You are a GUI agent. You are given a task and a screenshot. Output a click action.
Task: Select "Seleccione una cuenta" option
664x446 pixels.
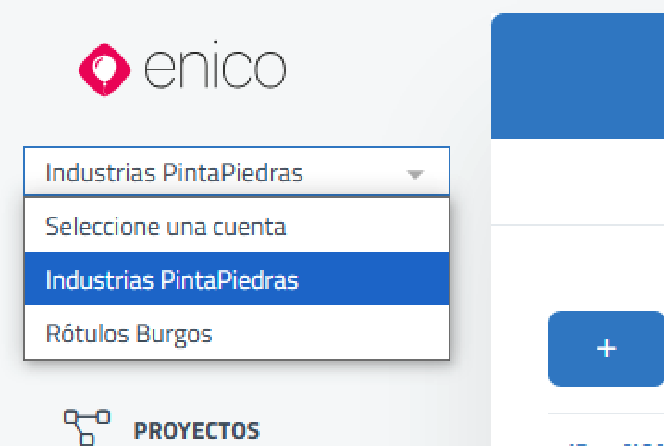tap(166, 226)
